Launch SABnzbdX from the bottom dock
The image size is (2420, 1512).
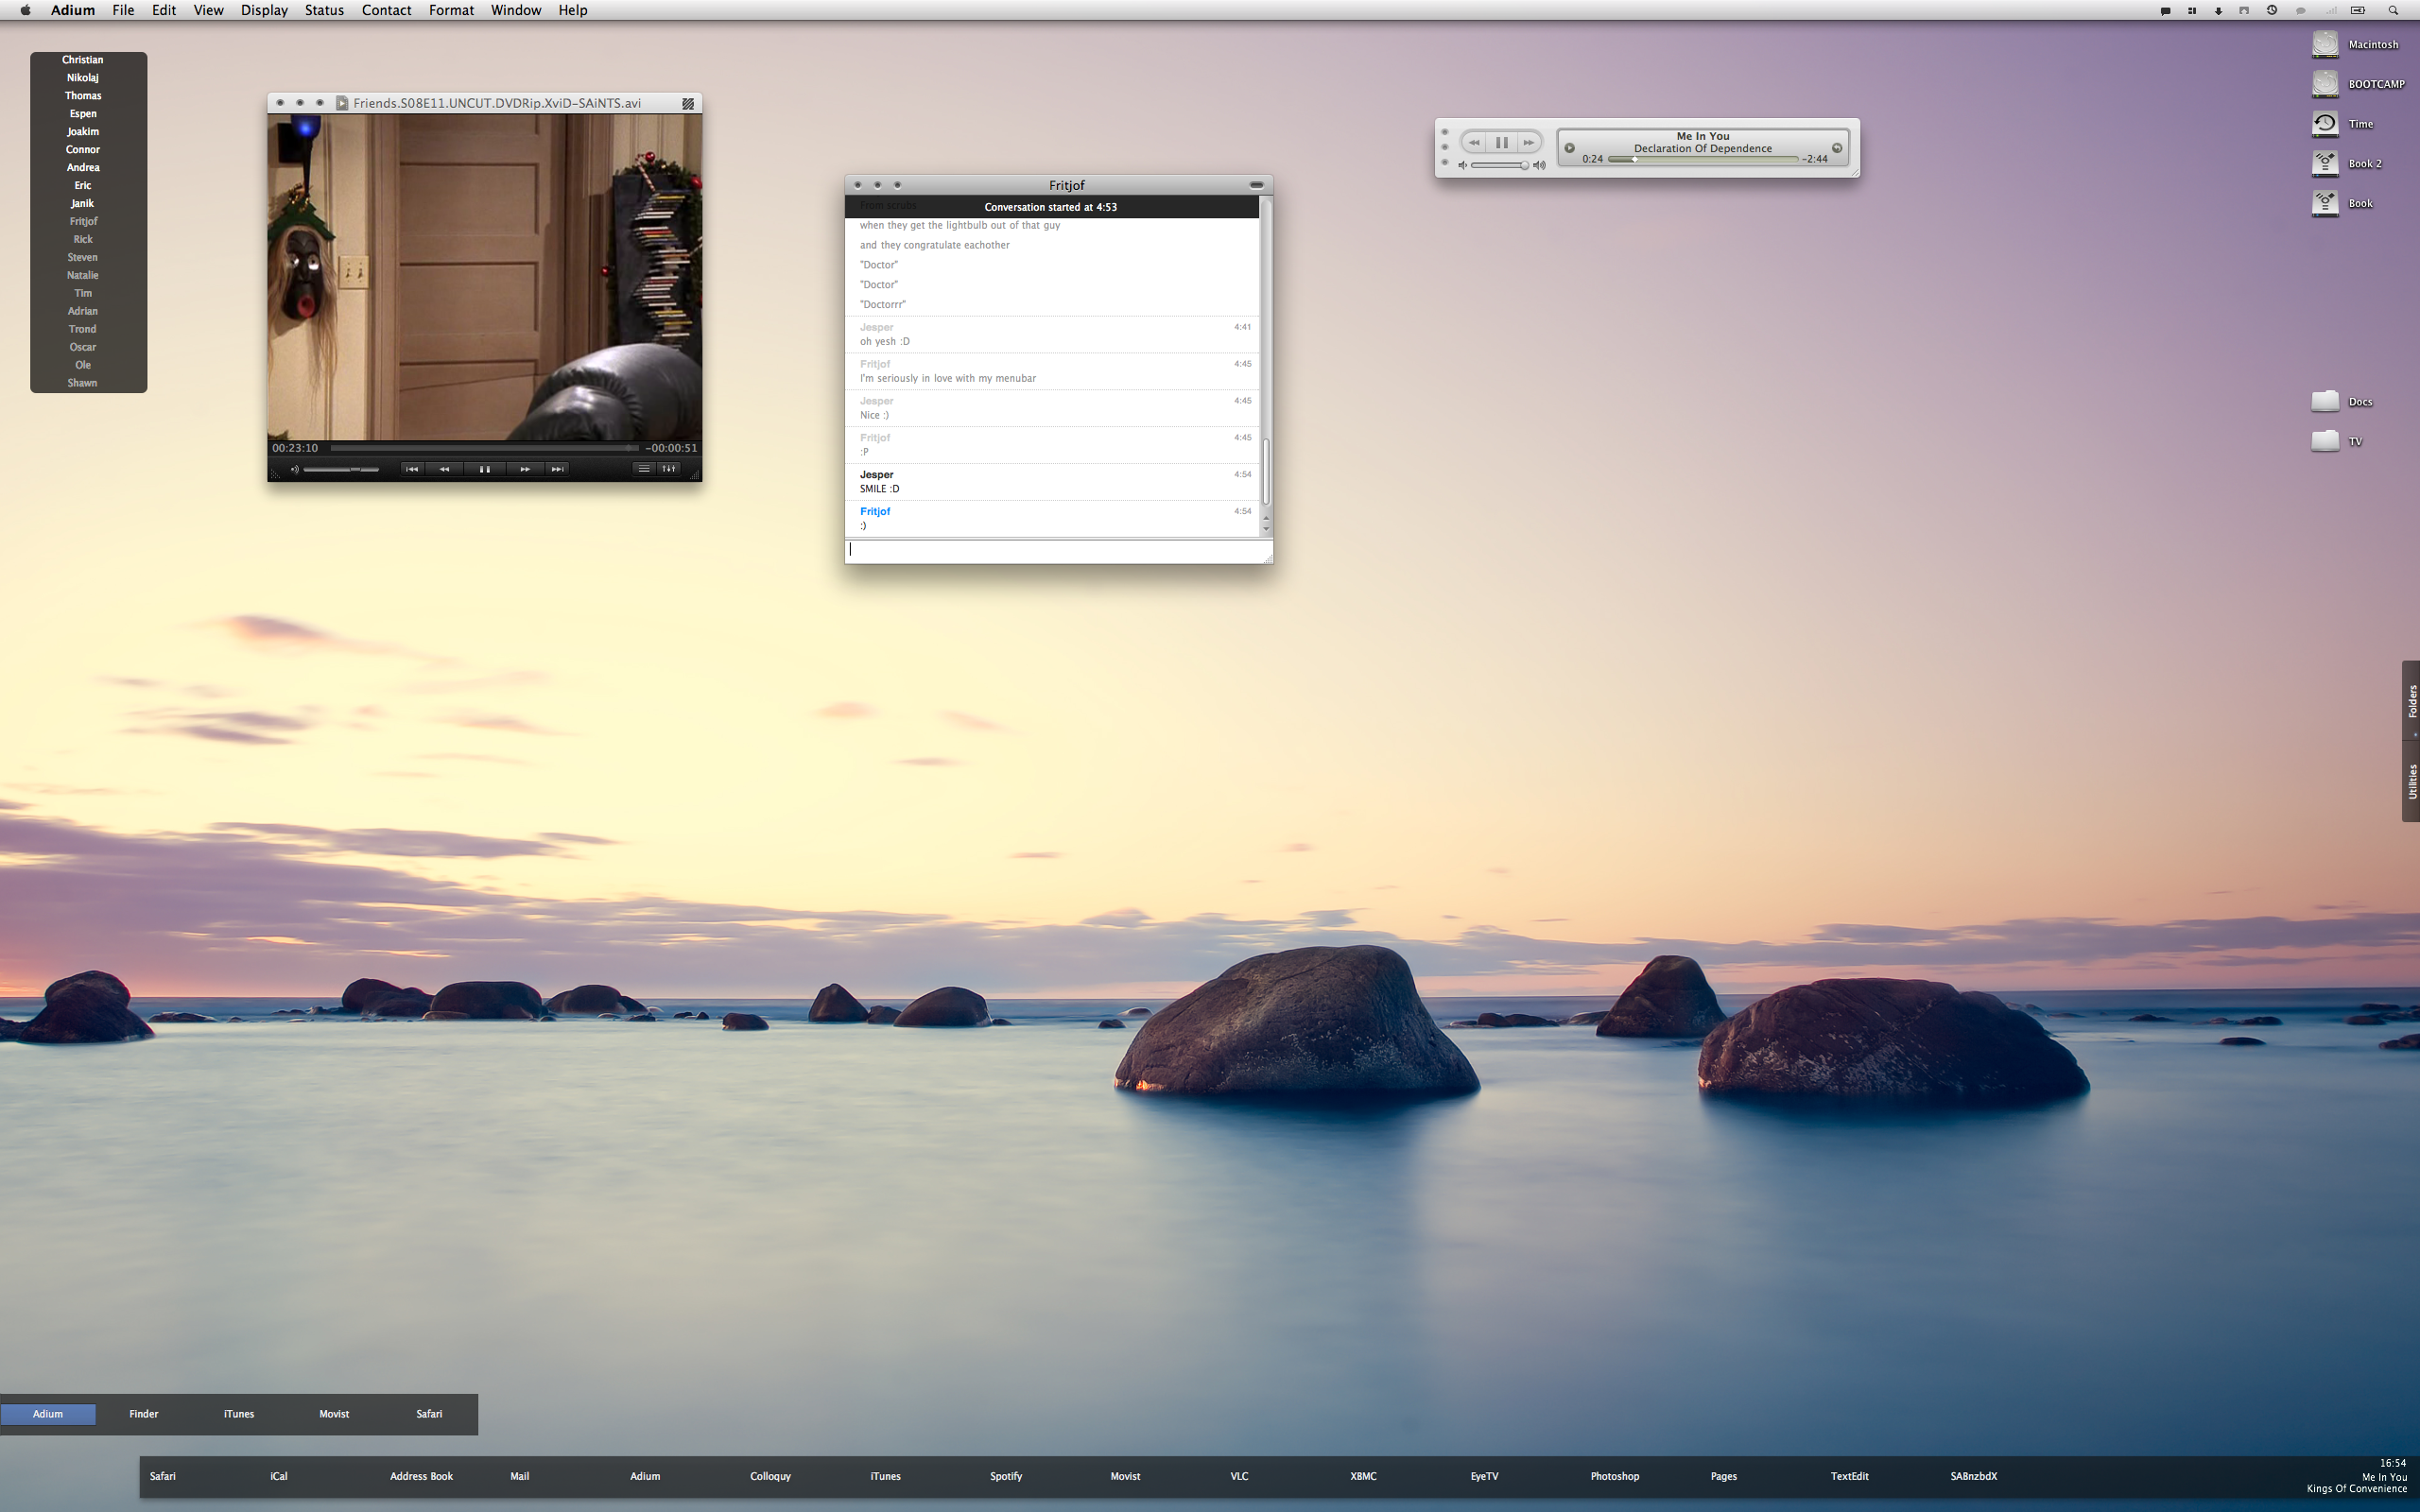tap(1973, 1477)
